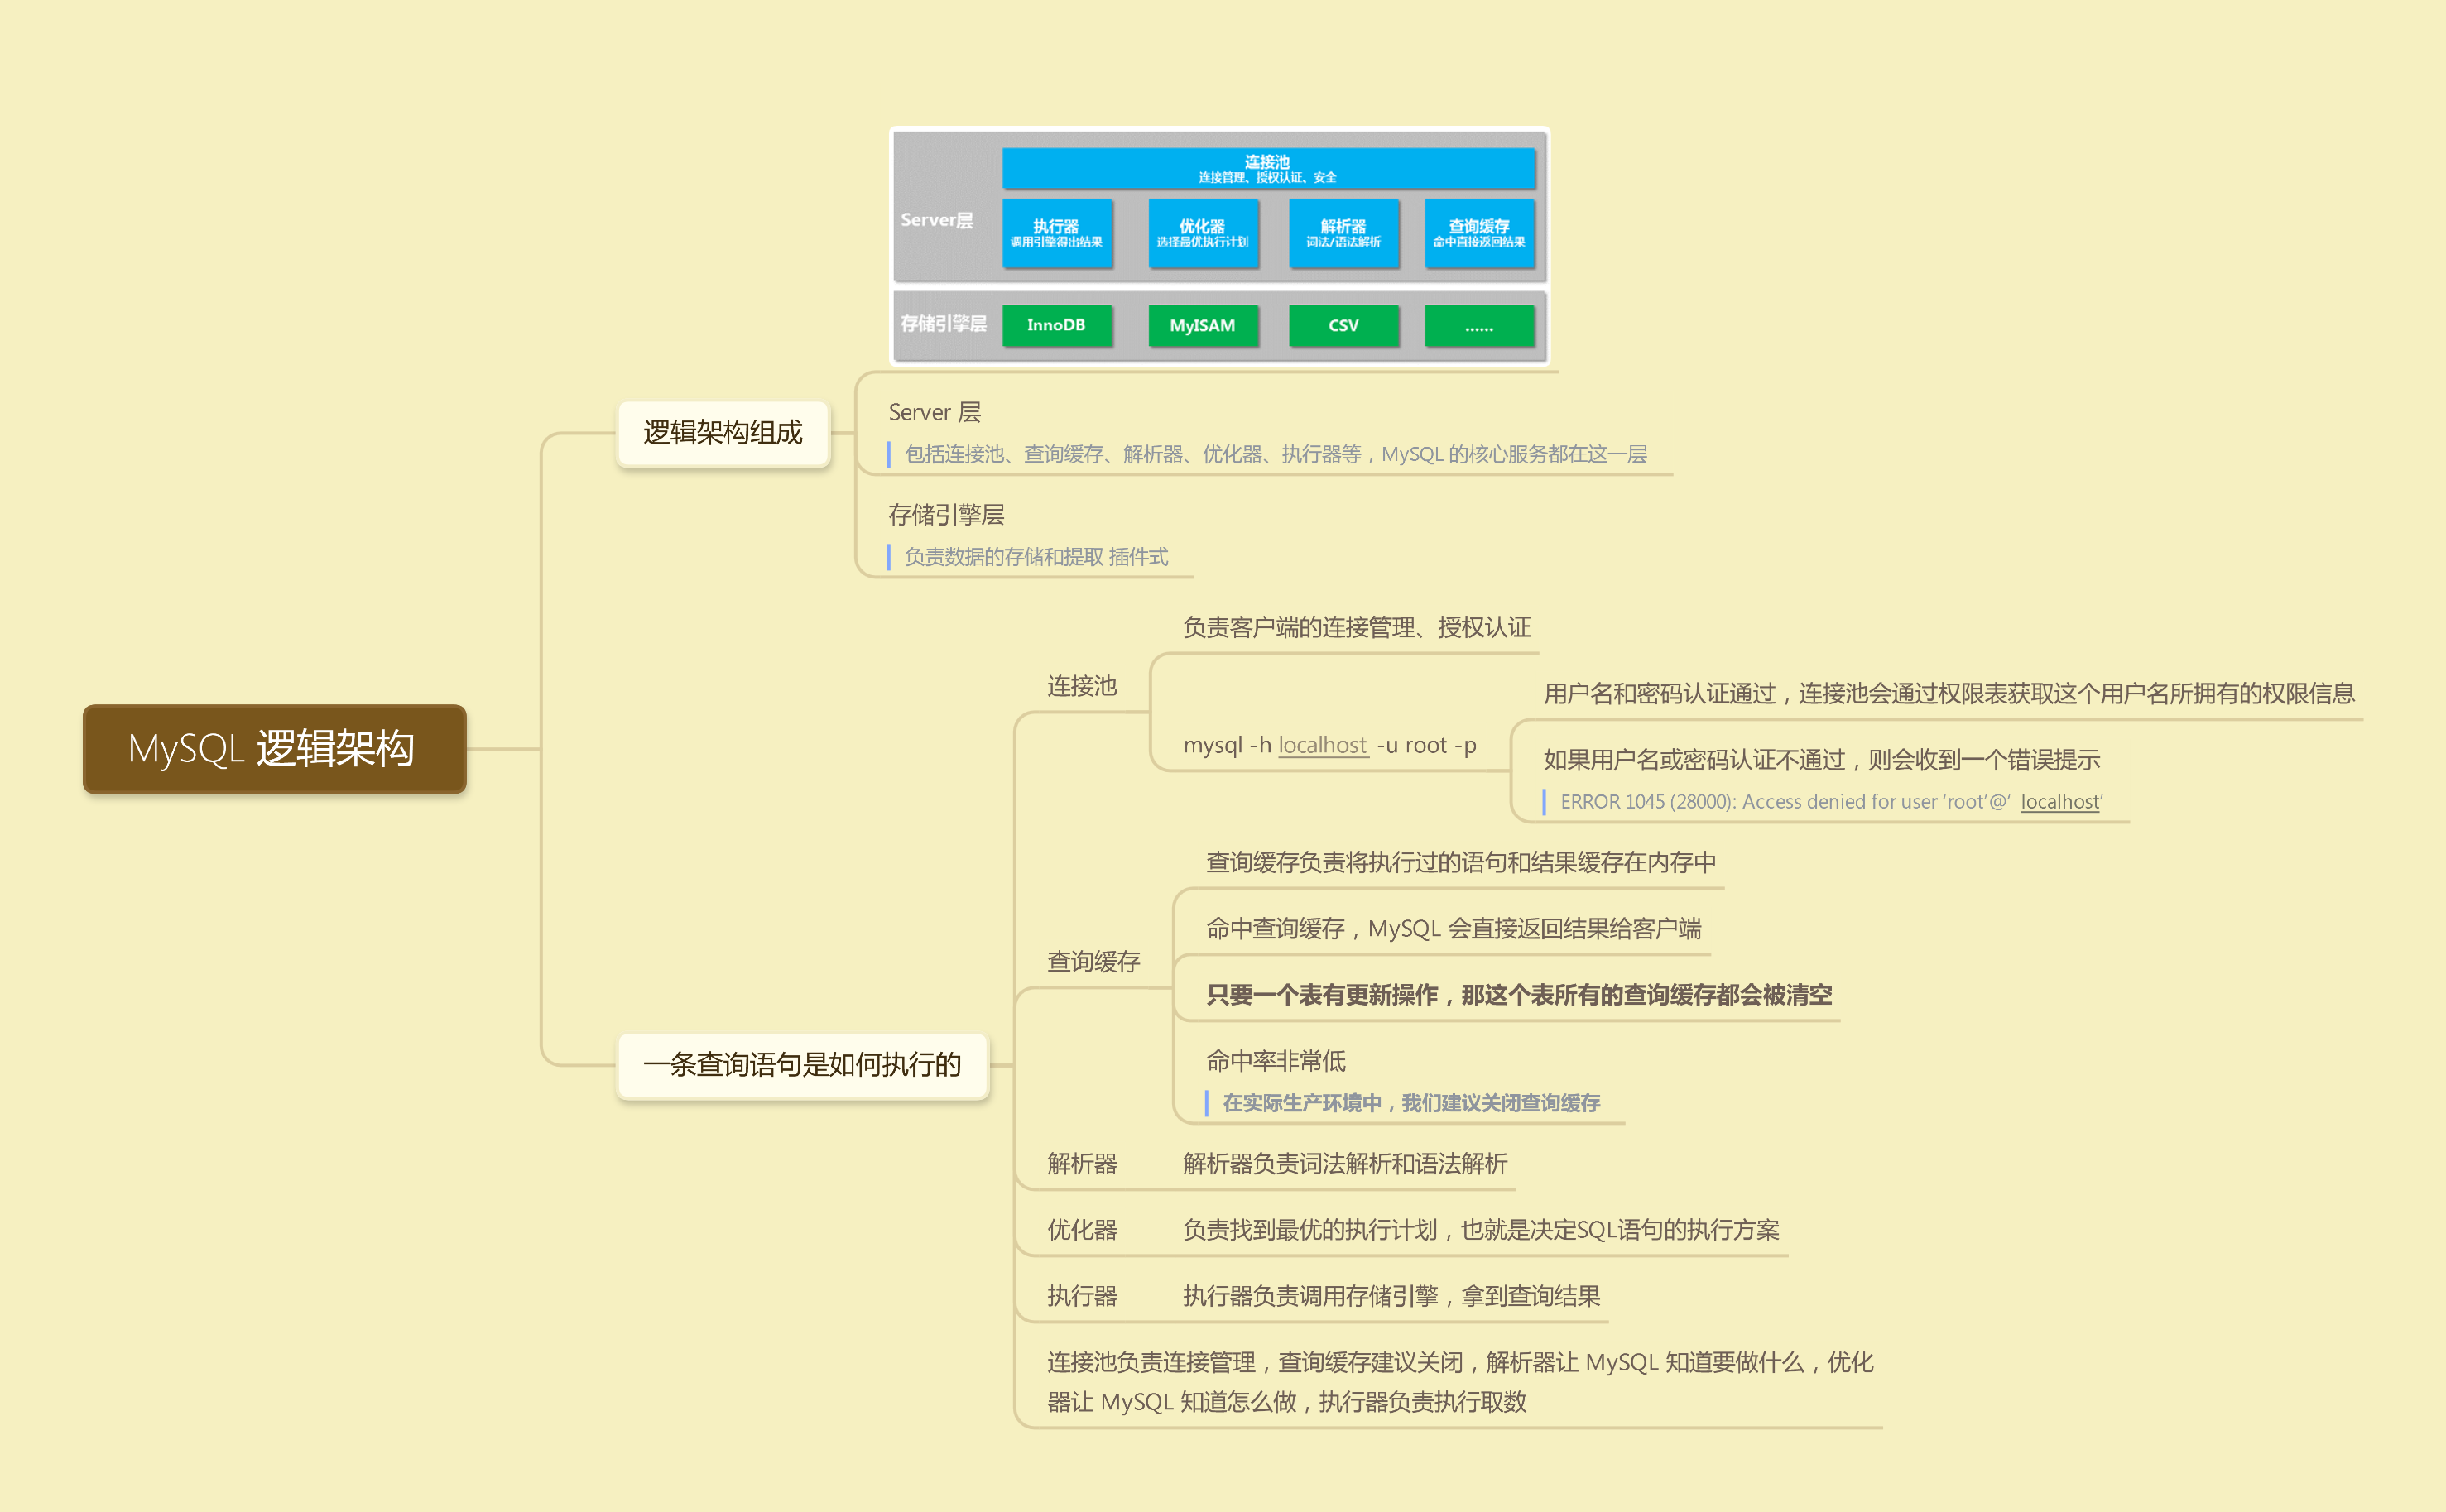Click the InnoDB green box in the diagram
Image resolution: width=2446 pixels, height=1512 pixels.
point(1057,325)
